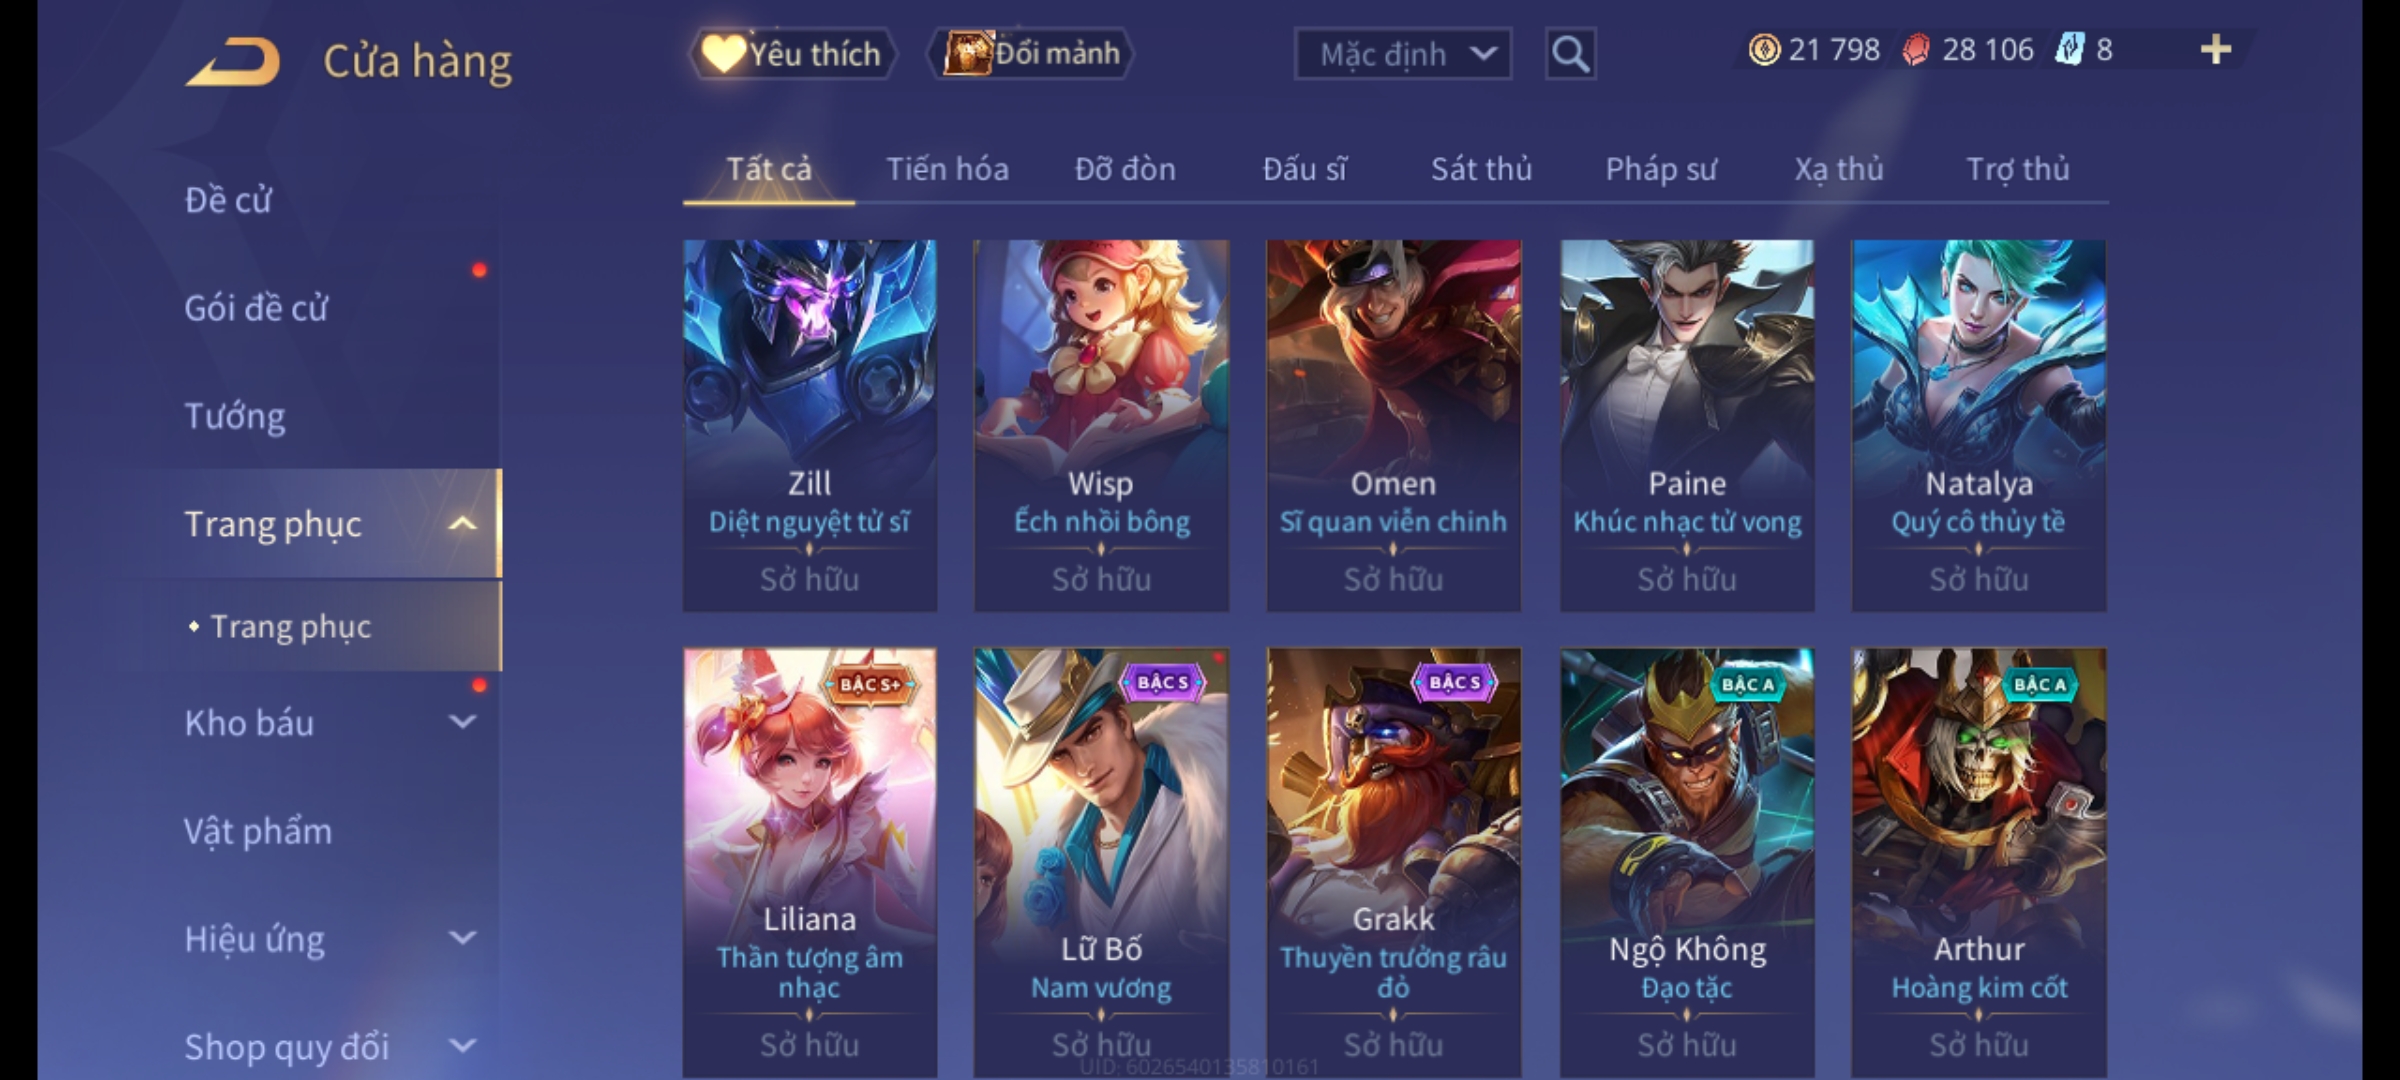This screenshot has width=2400, height=1080.
Task: Expand Shop quy đổi section
Action: coord(462,1046)
